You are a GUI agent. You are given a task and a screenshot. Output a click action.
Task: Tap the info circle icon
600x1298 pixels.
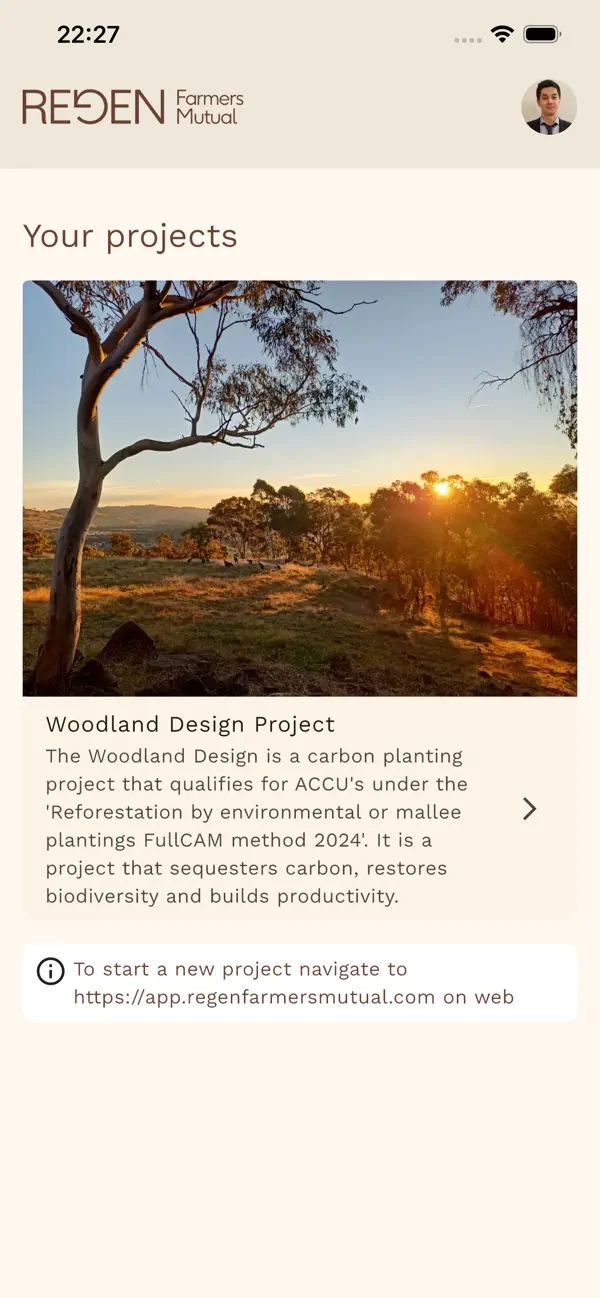click(x=50, y=971)
